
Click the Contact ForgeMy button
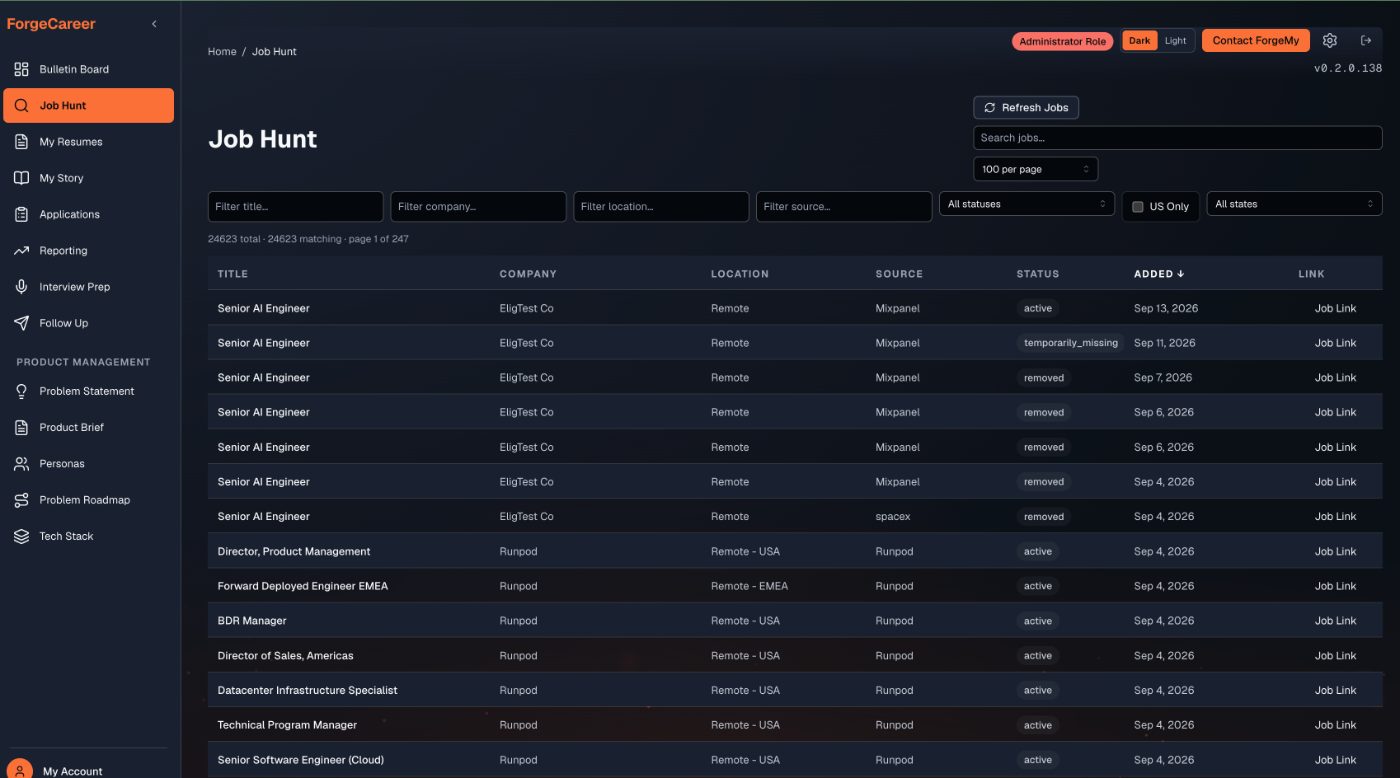click(x=1256, y=41)
